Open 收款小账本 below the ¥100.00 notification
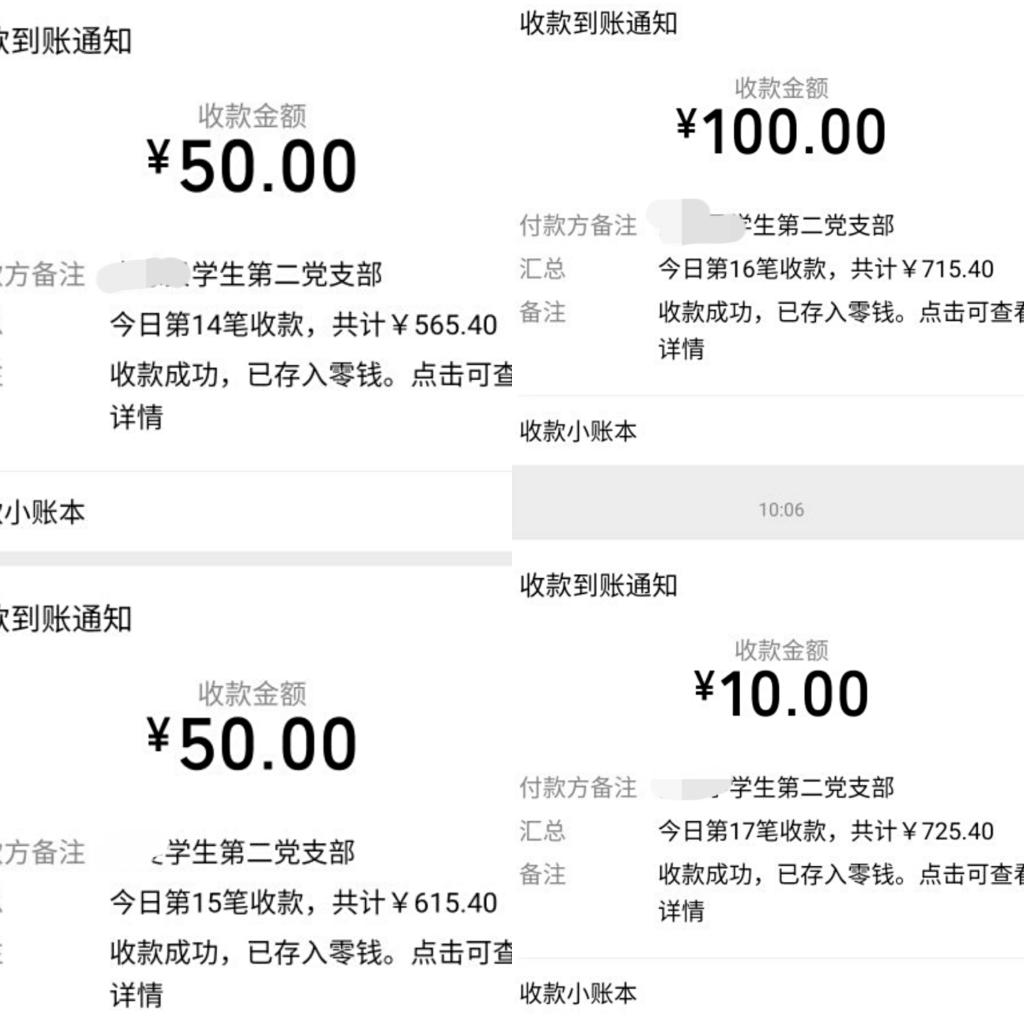1024x1024 pixels. coord(578,432)
